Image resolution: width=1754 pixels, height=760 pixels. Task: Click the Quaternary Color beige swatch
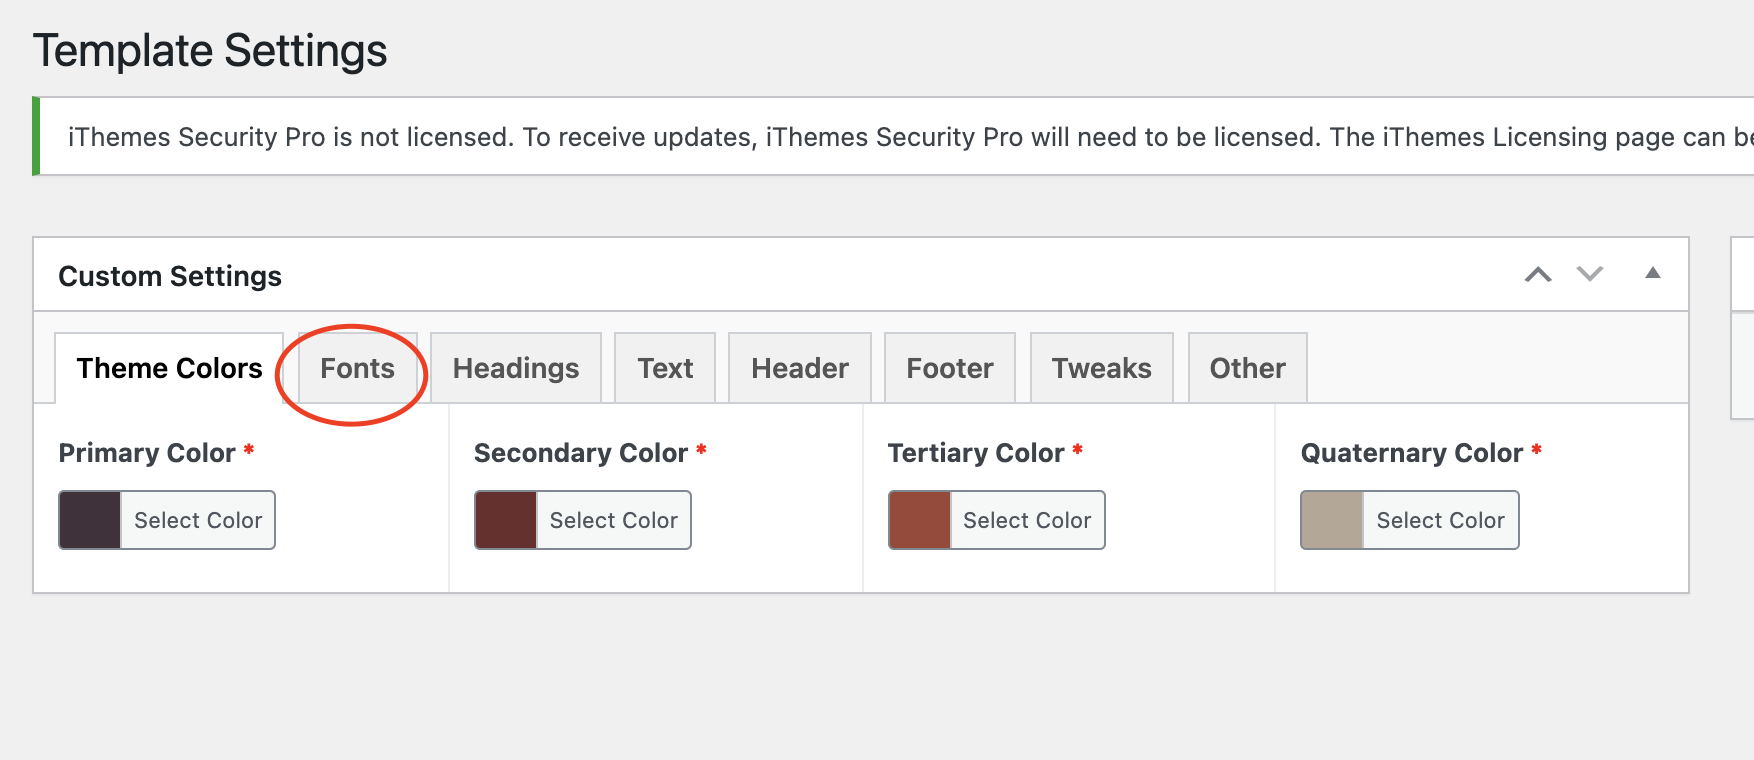tap(1332, 520)
